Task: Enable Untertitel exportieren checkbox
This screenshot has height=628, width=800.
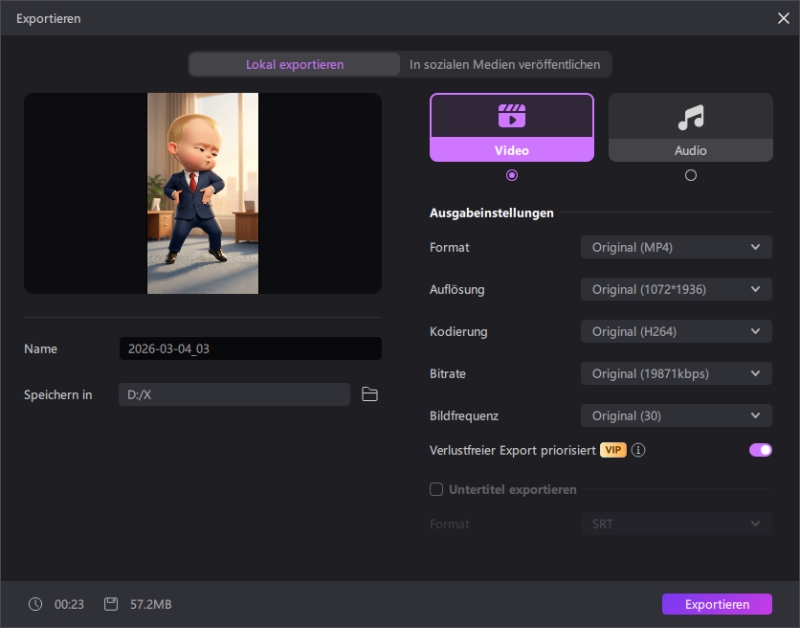Action: tap(436, 490)
